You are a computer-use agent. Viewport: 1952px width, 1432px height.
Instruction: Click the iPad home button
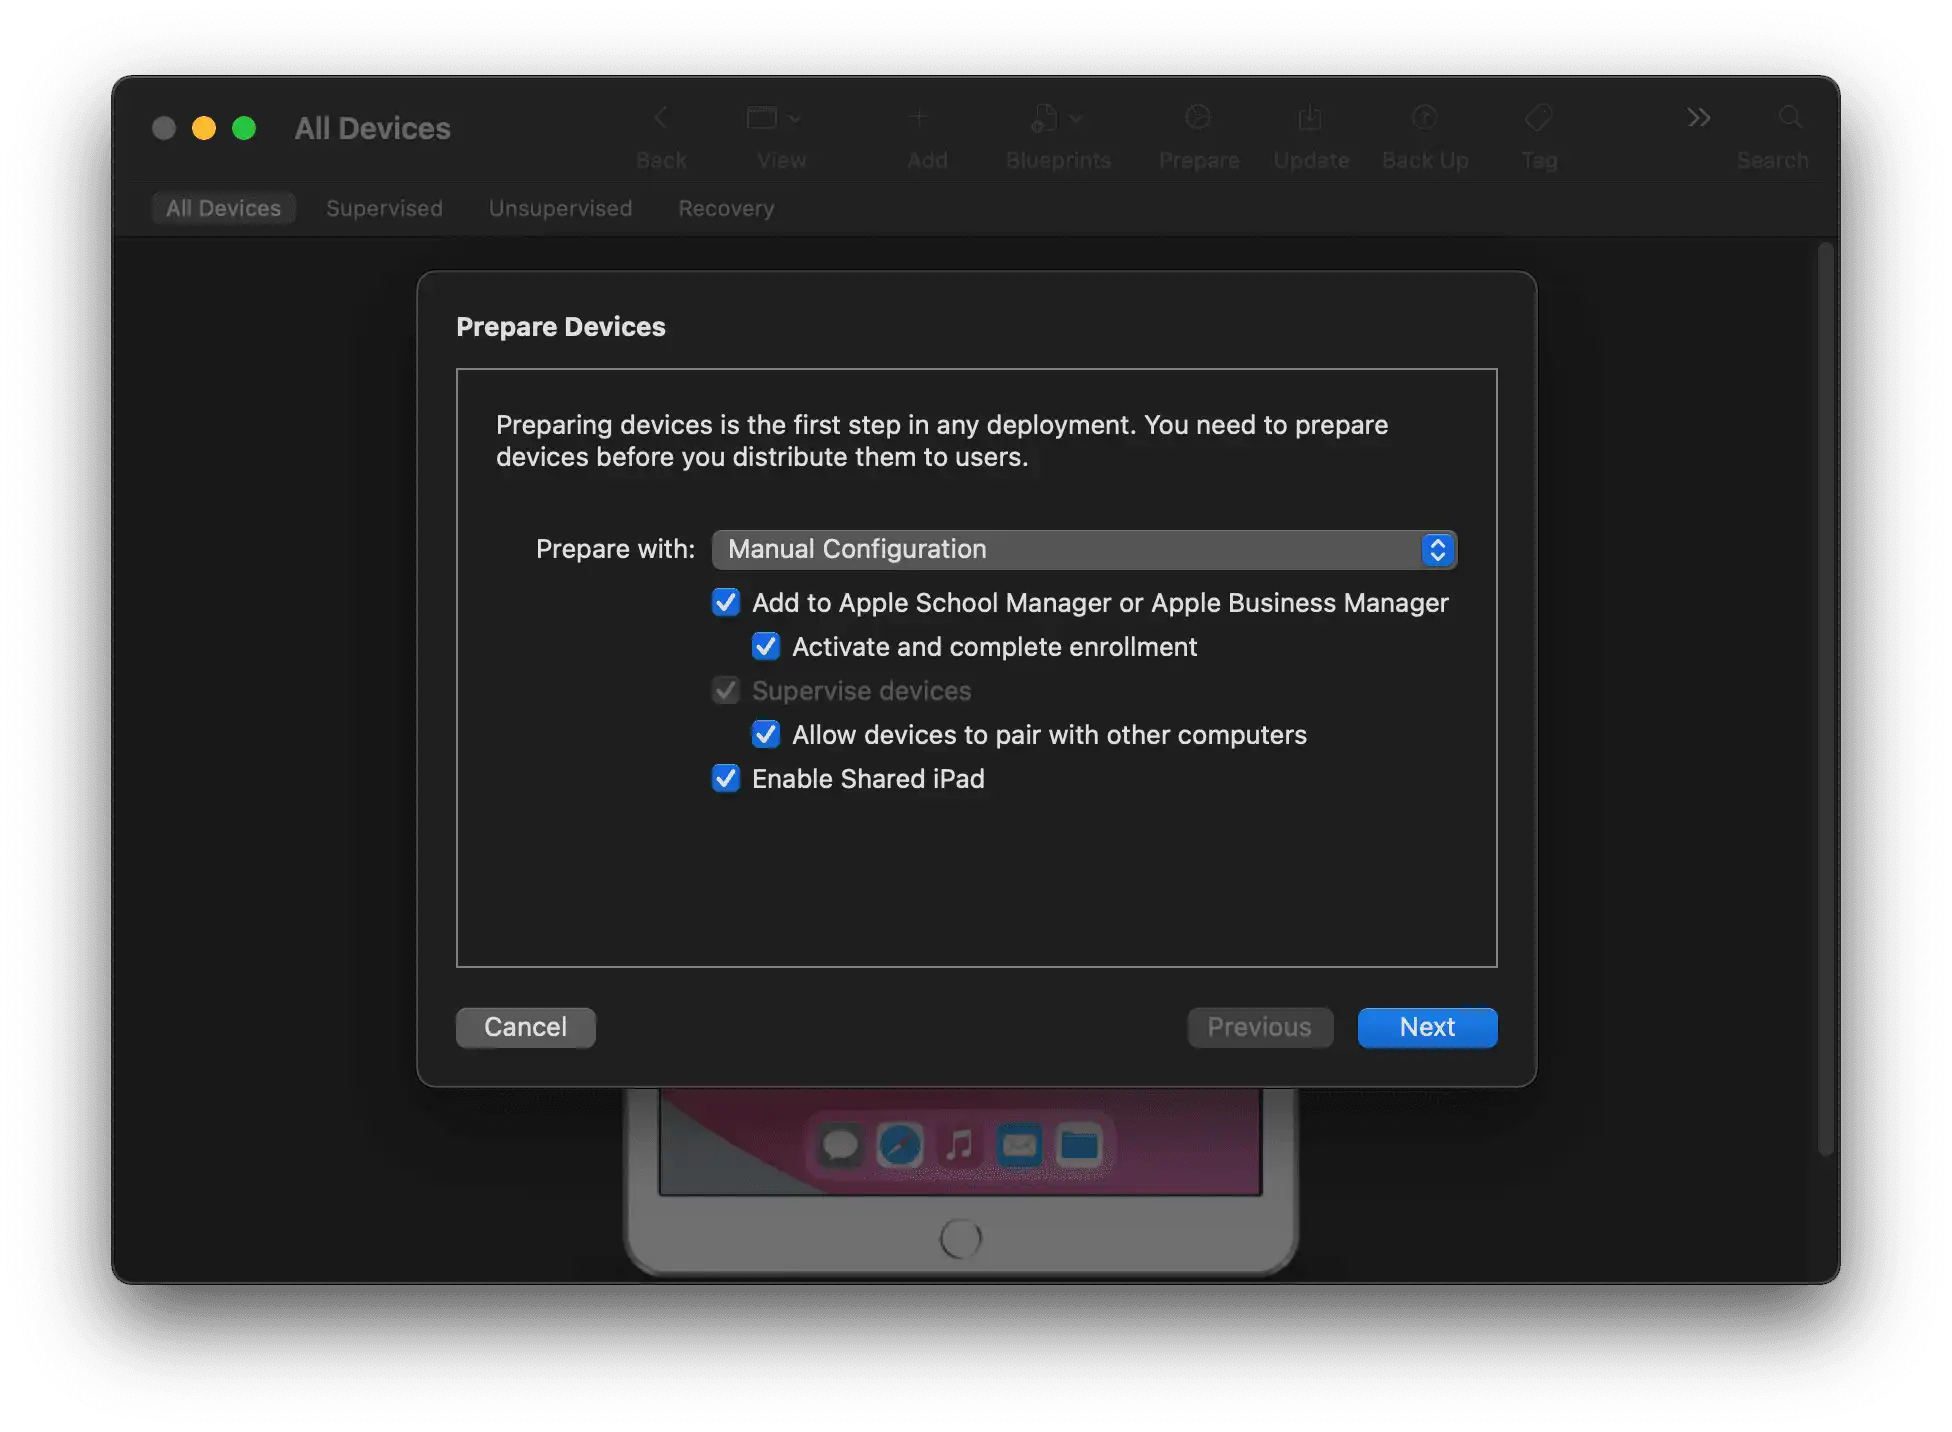(961, 1239)
